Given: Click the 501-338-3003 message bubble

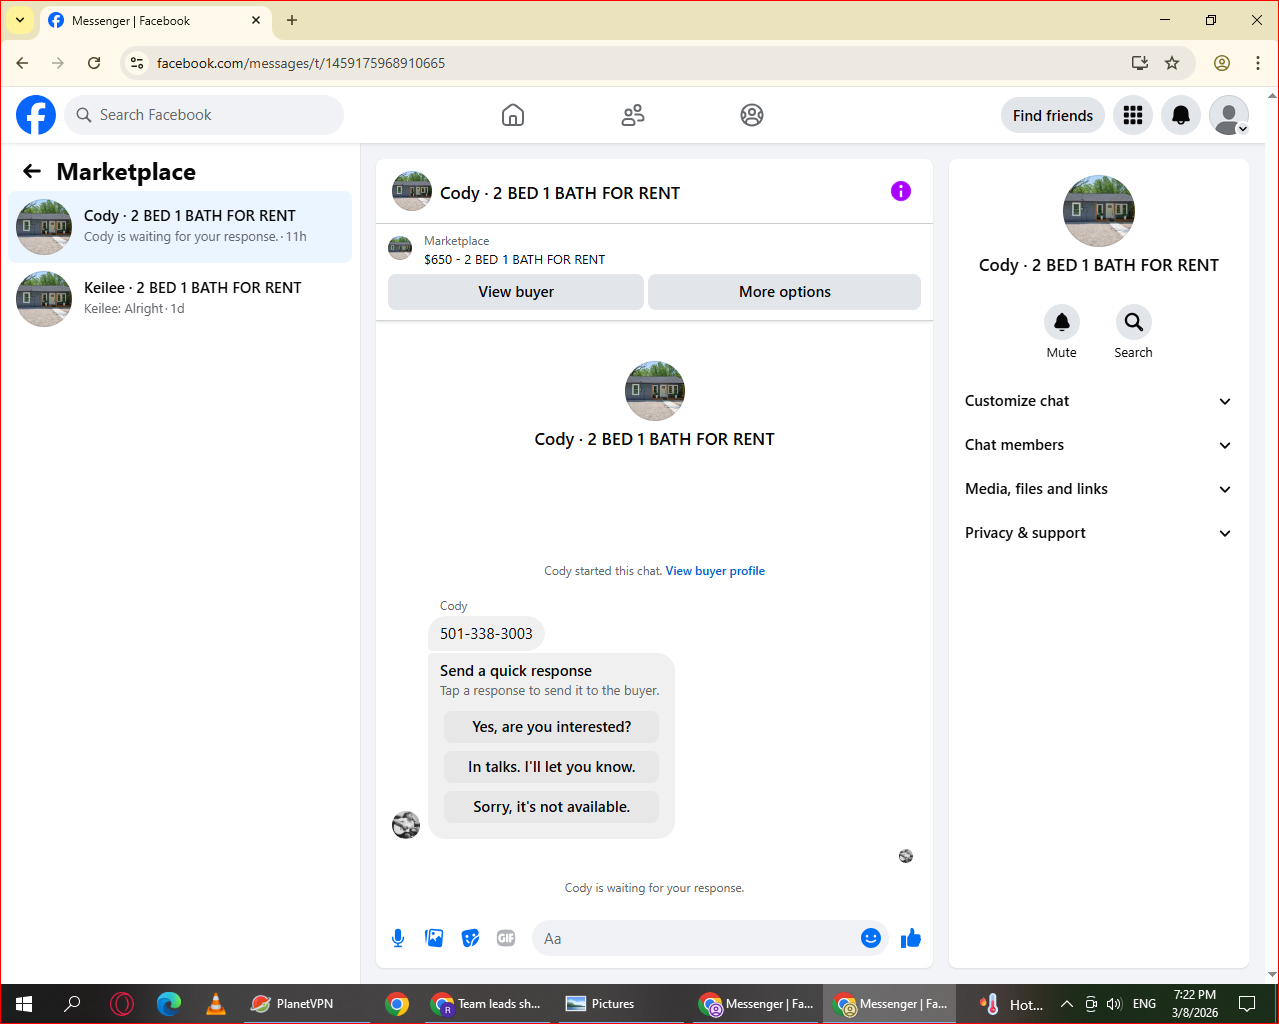Looking at the screenshot, I should pos(486,633).
